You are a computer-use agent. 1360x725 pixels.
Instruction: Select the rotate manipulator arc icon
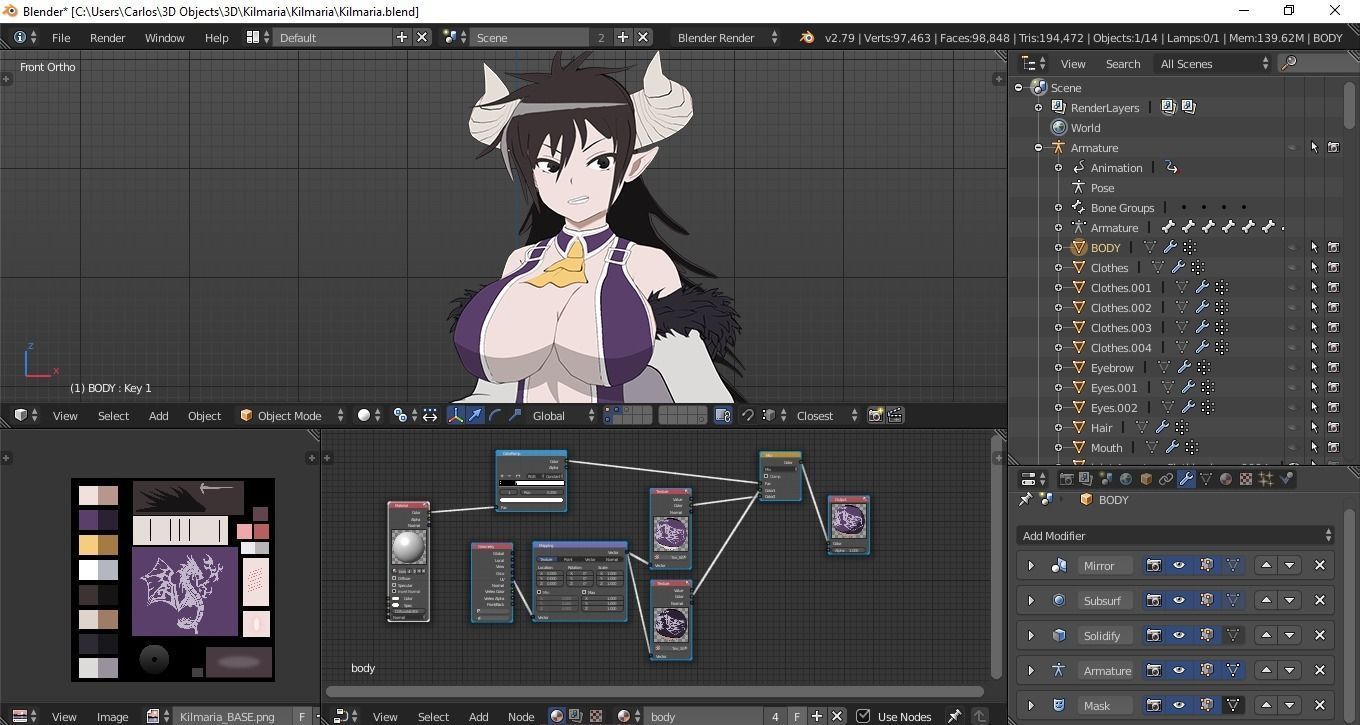496,416
